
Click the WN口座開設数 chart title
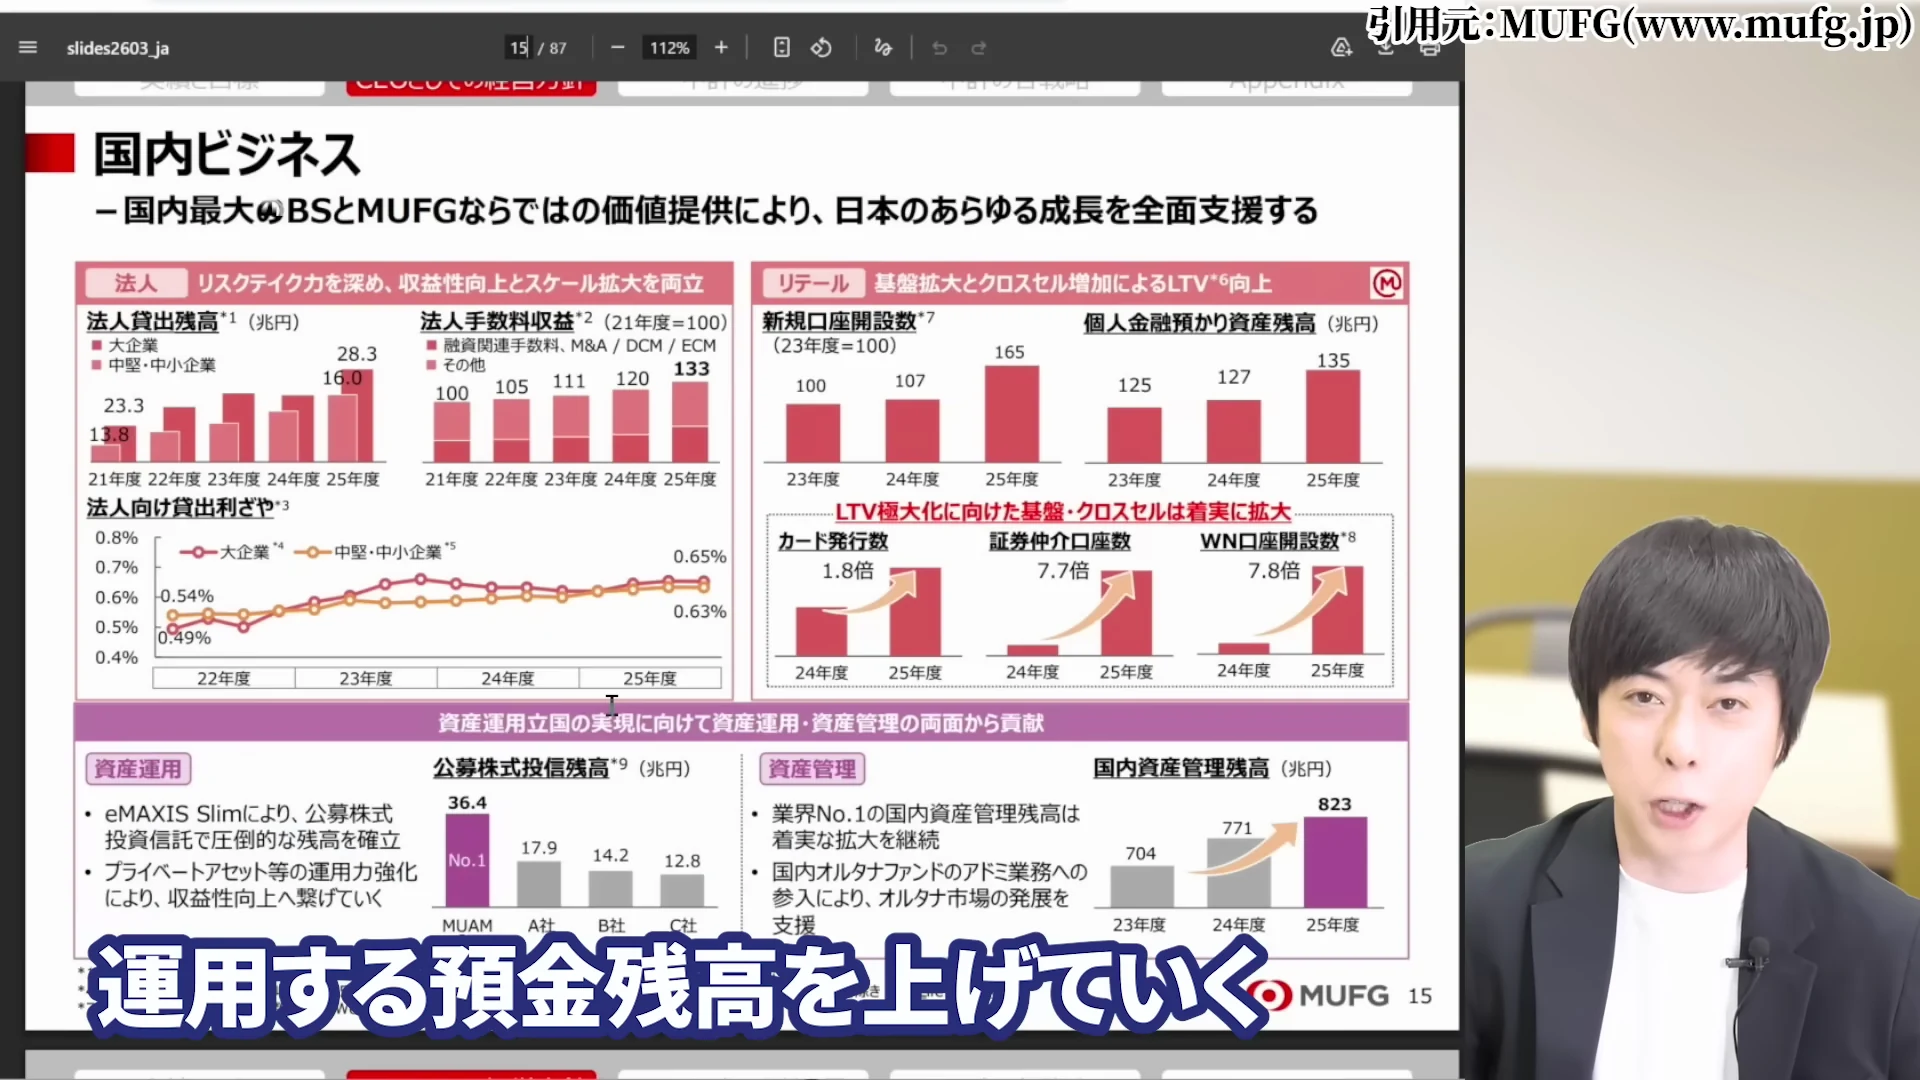pyautogui.click(x=1270, y=541)
